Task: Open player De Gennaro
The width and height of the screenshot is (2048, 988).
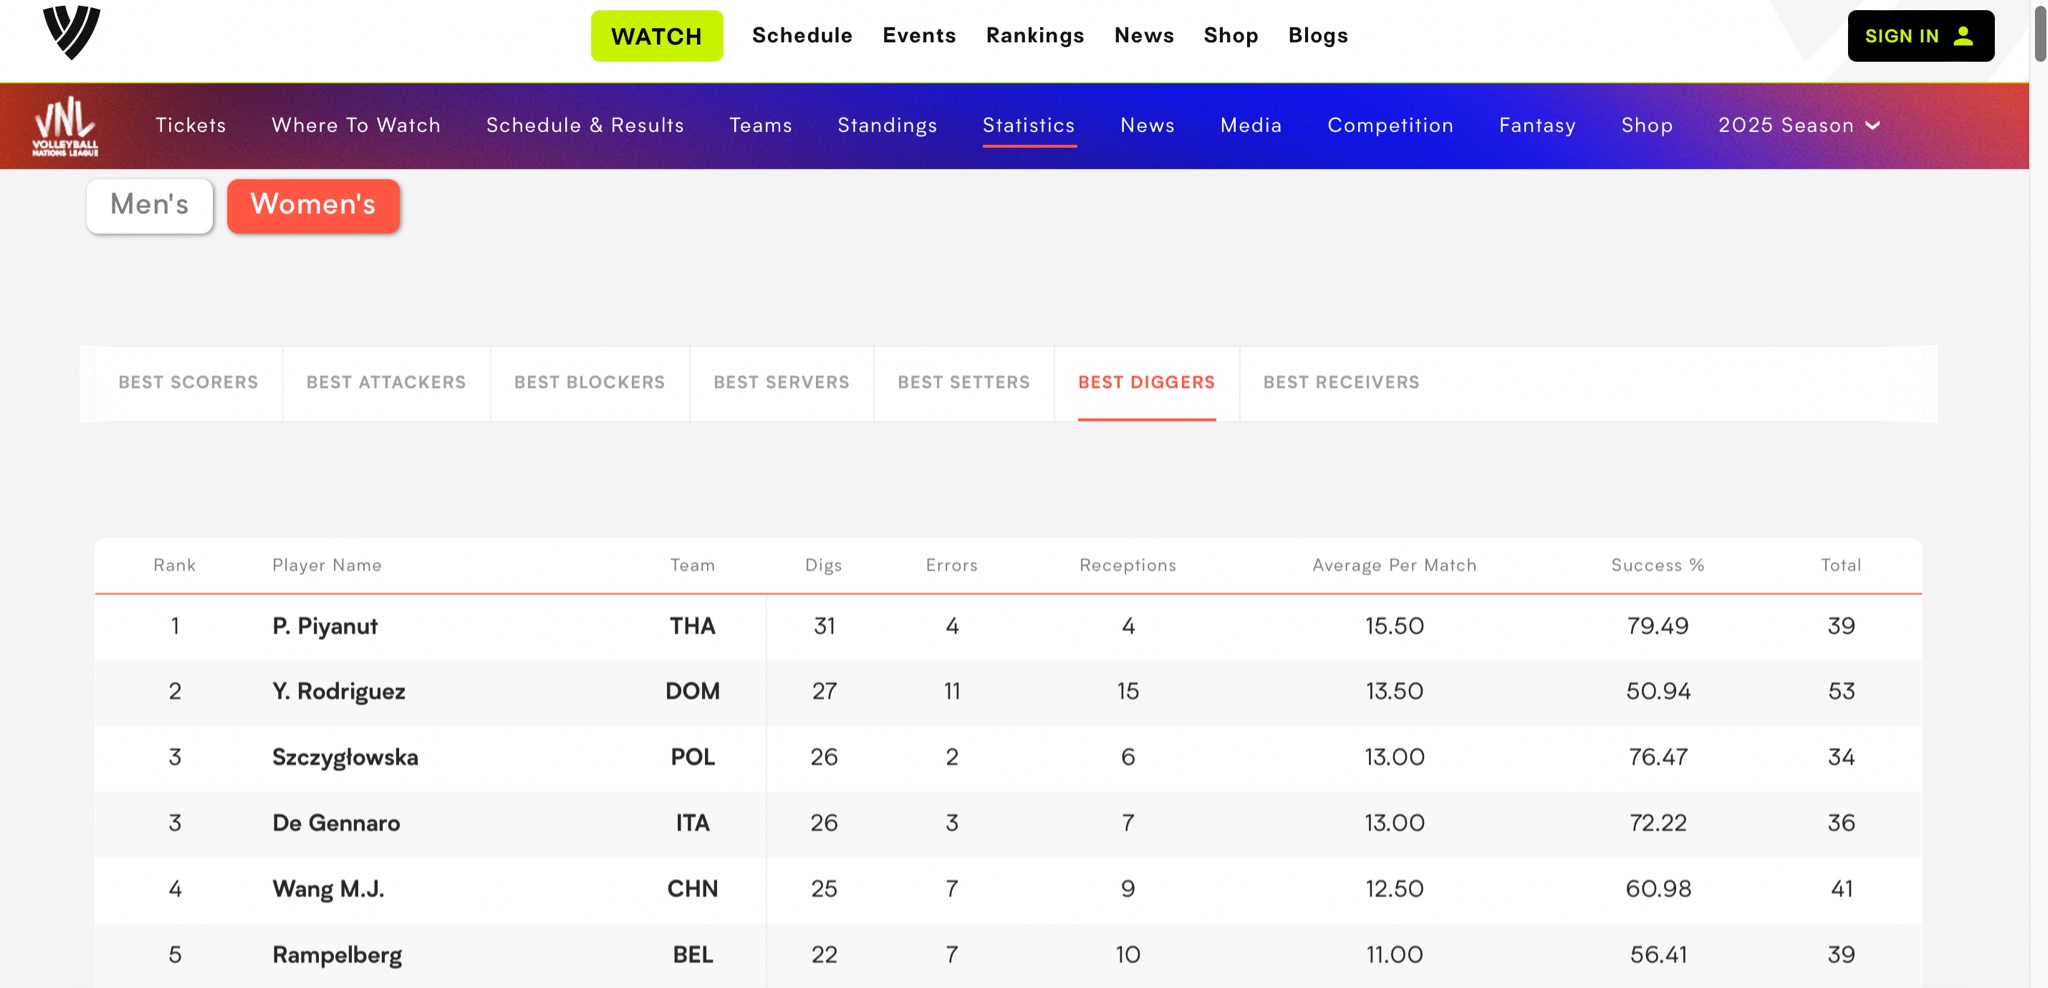Action: [x=336, y=823]
